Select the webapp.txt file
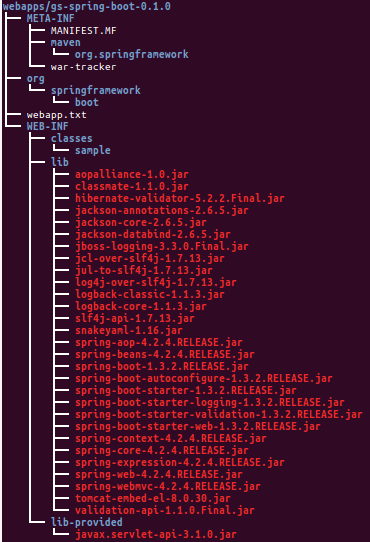The width and height of the screenshot is (370, 542). (56, 114)
